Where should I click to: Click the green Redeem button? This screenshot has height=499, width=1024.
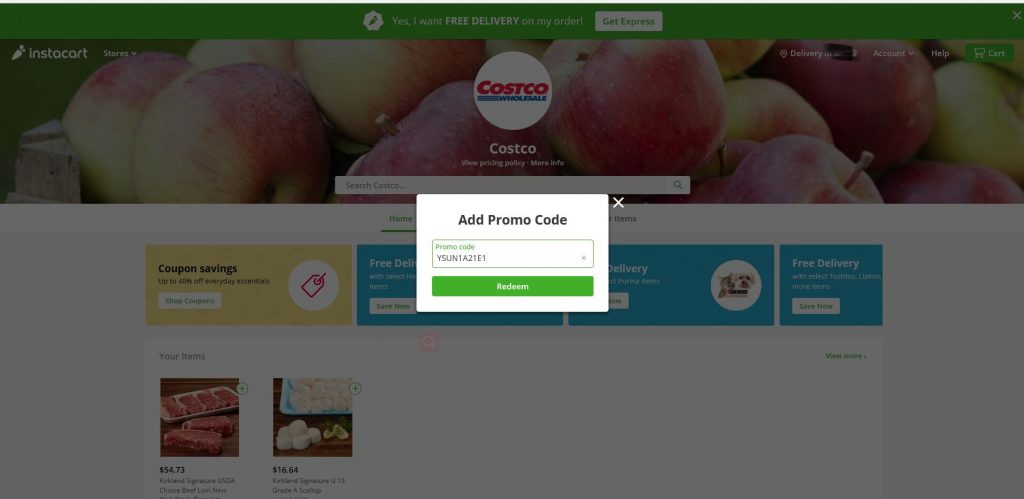[x=513, y=286]
